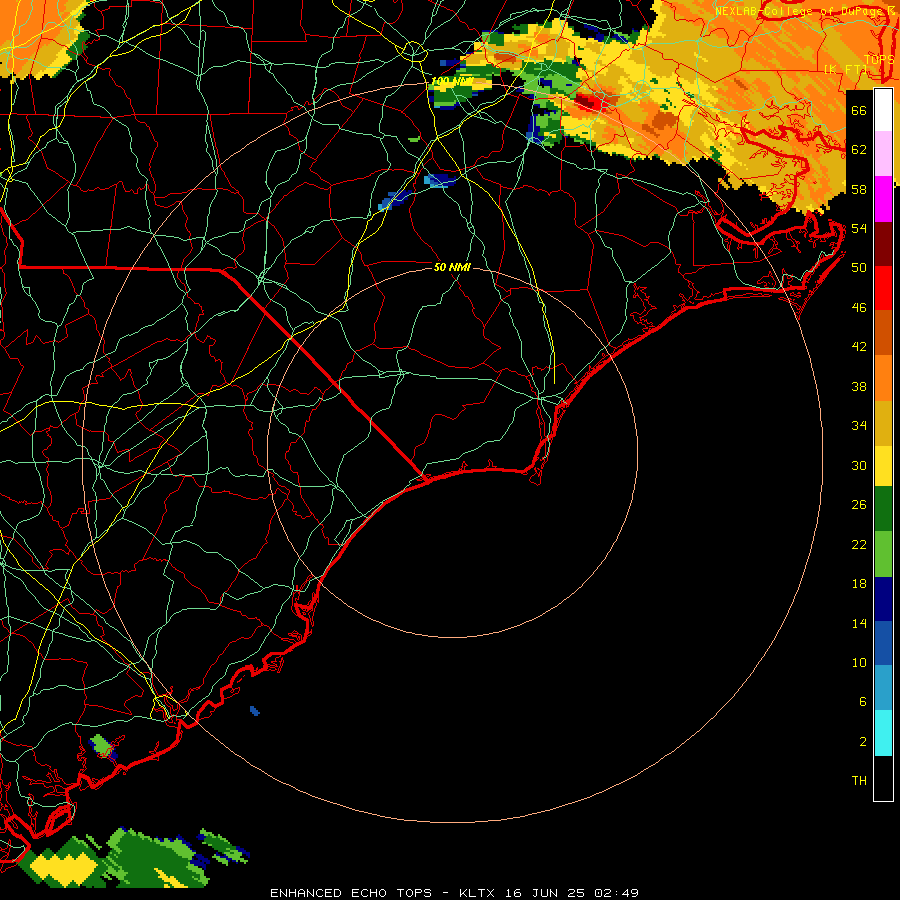
Task: Click the legend value "34"
Action: (859, 426)
